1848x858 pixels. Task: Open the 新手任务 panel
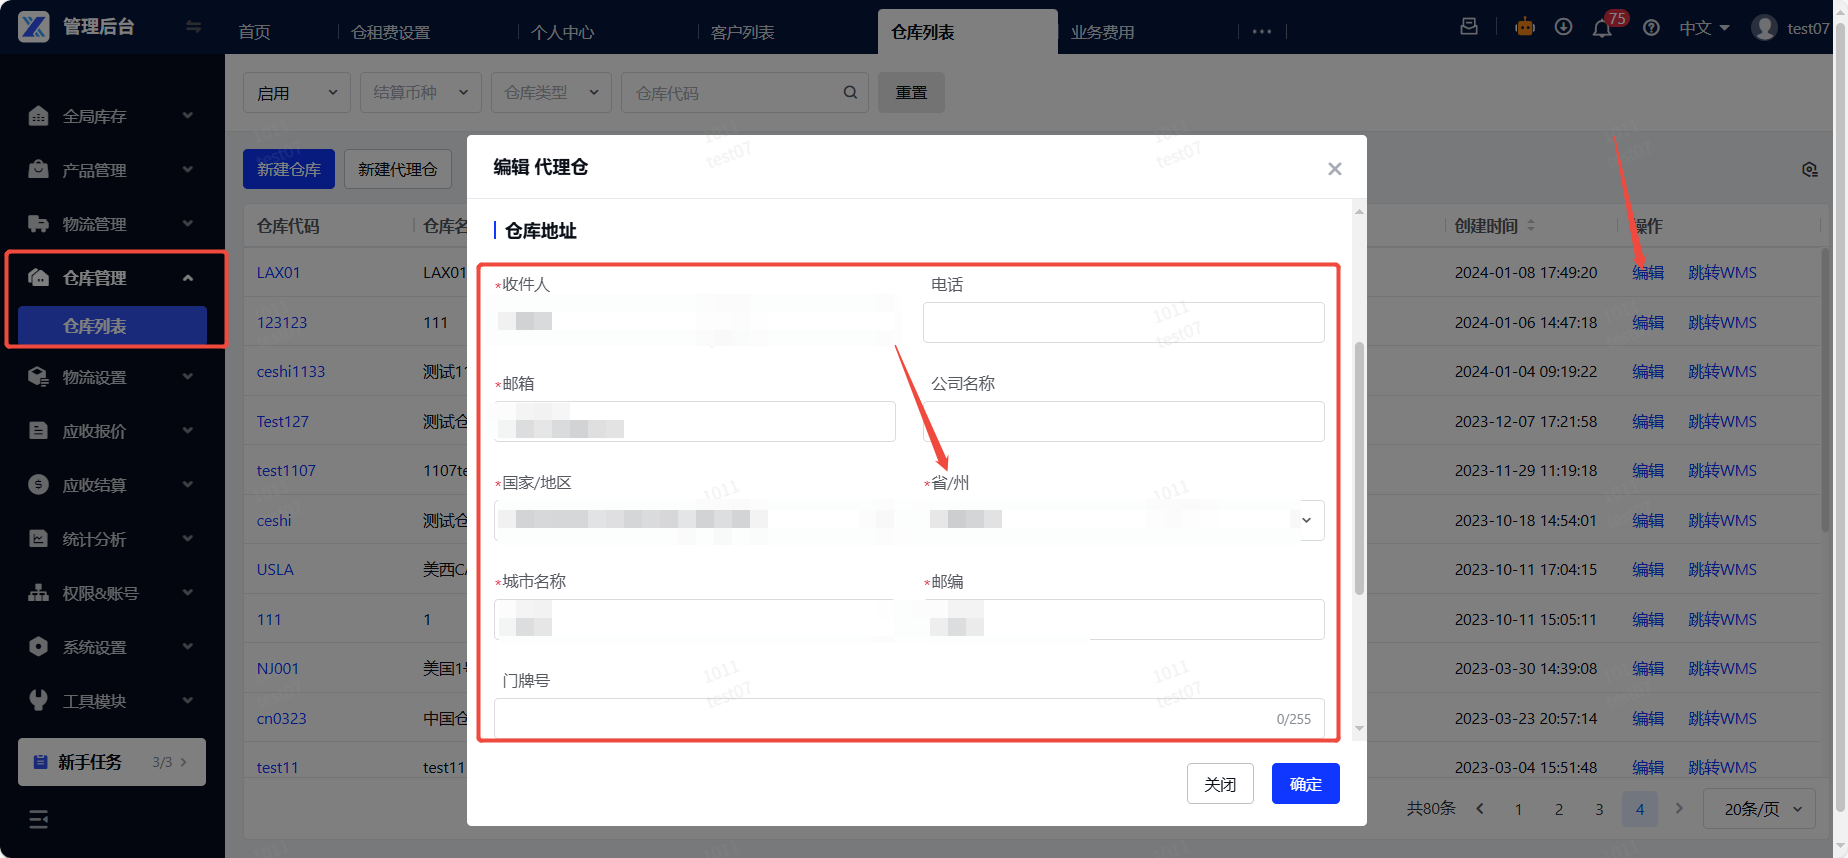[112, 762]
